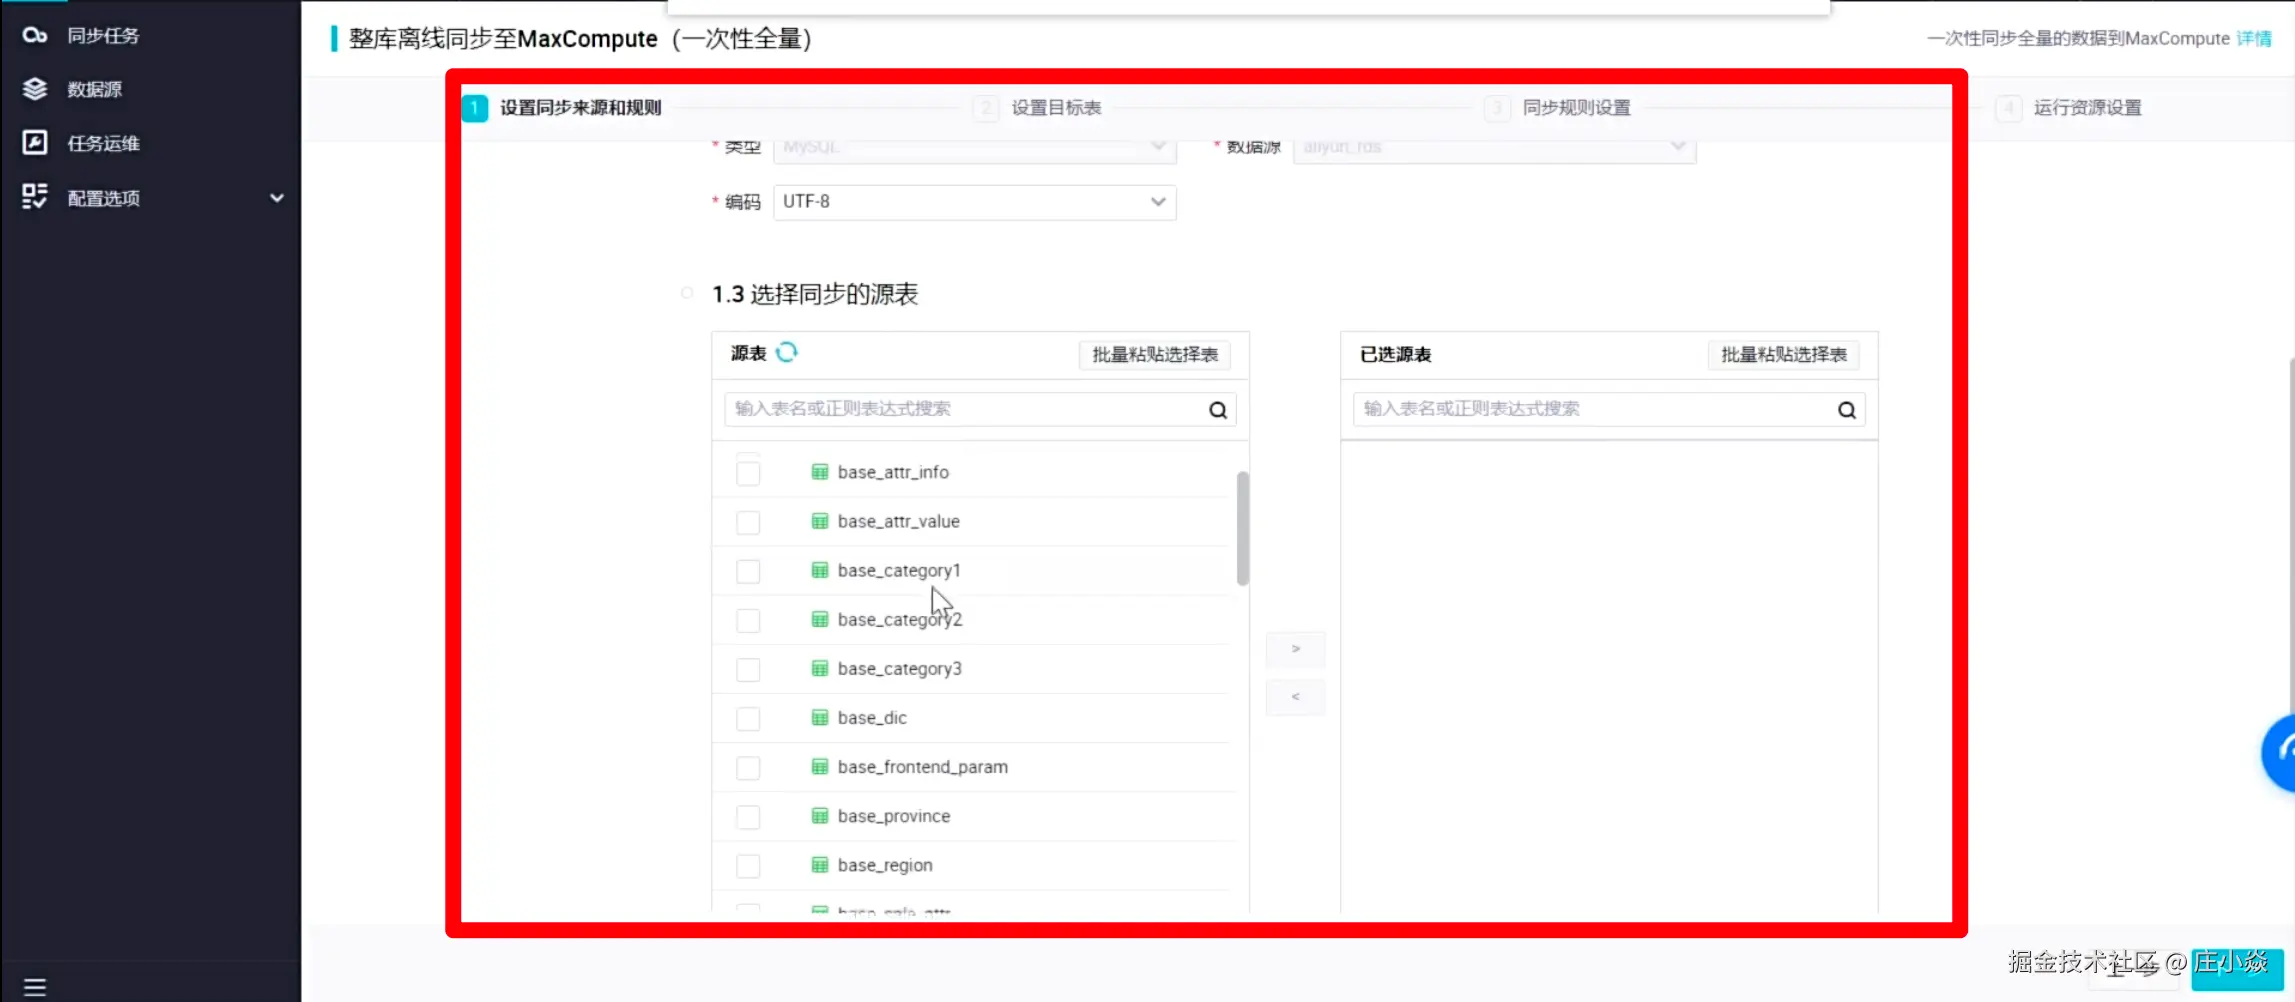Click the base_attr_info table name

click(x=893, y=472)
